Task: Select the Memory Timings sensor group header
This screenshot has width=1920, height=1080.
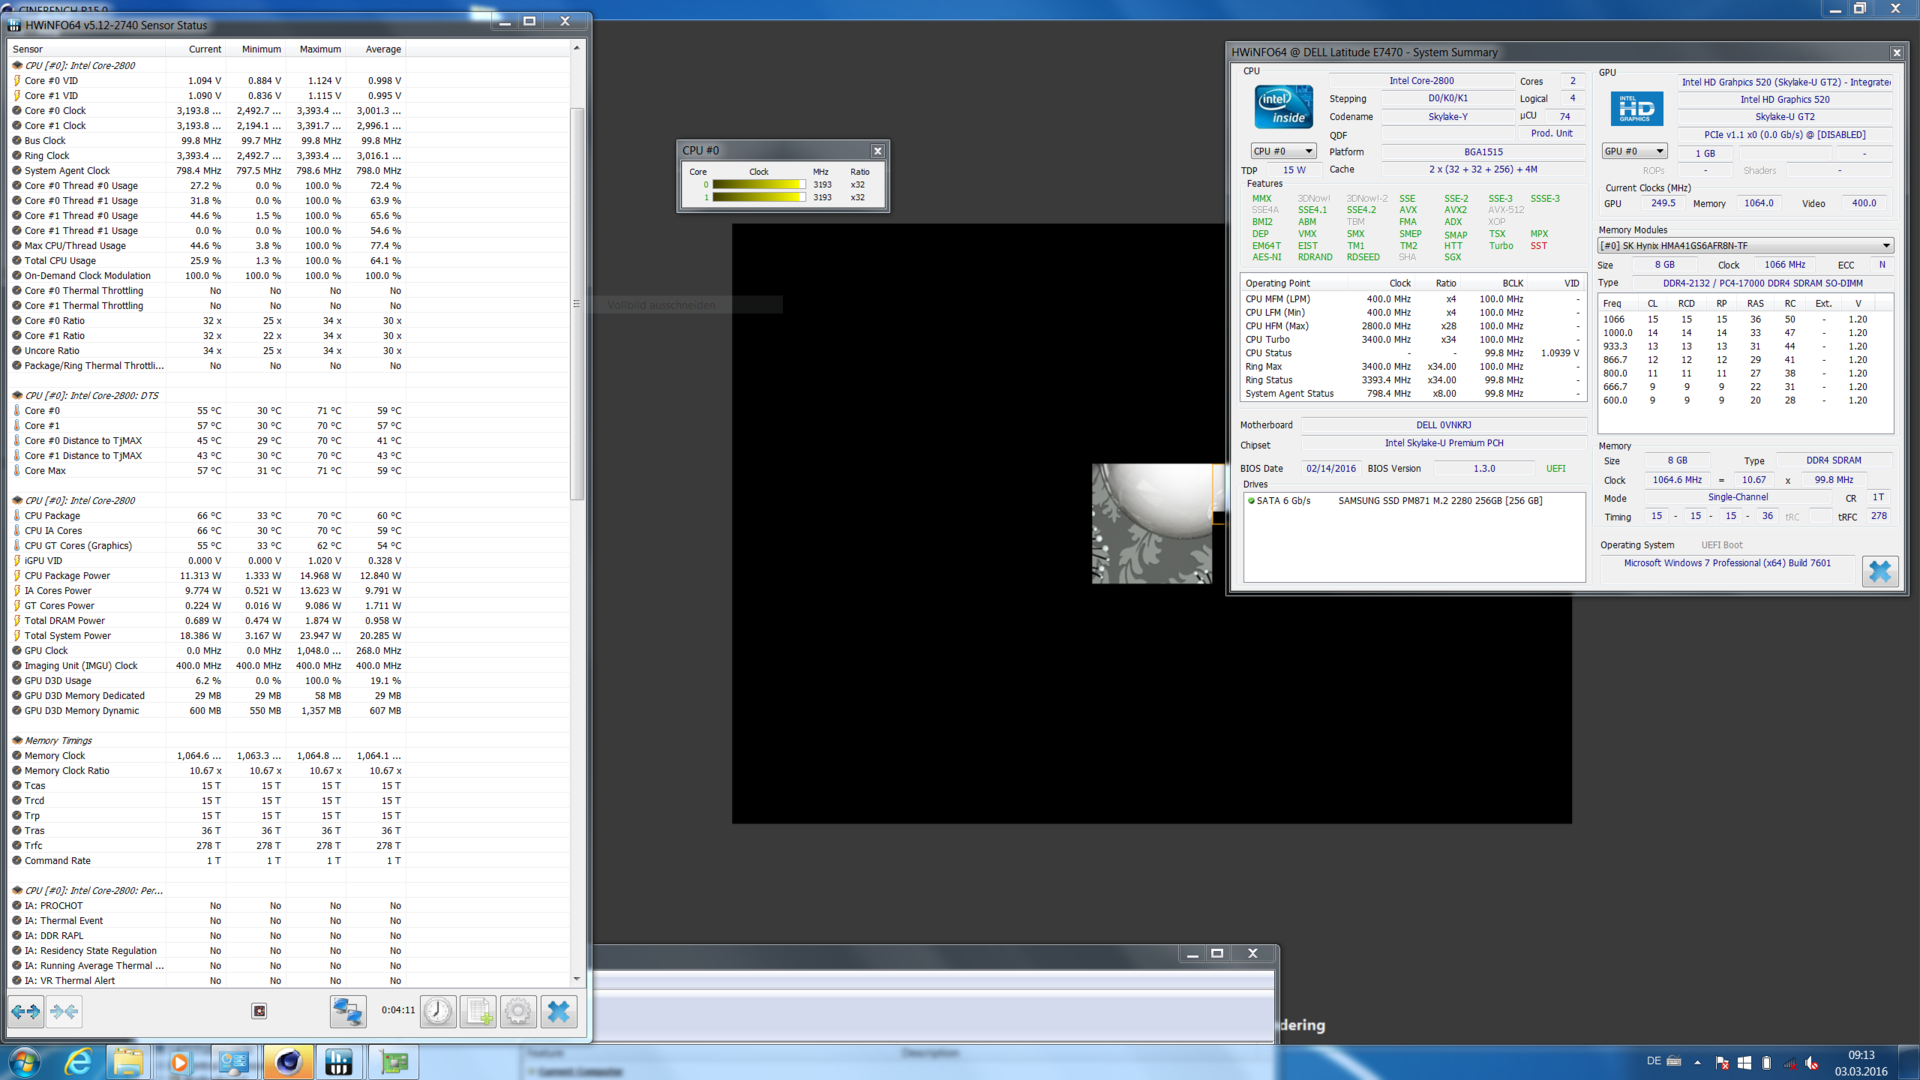Action: [x=58, y=741]
